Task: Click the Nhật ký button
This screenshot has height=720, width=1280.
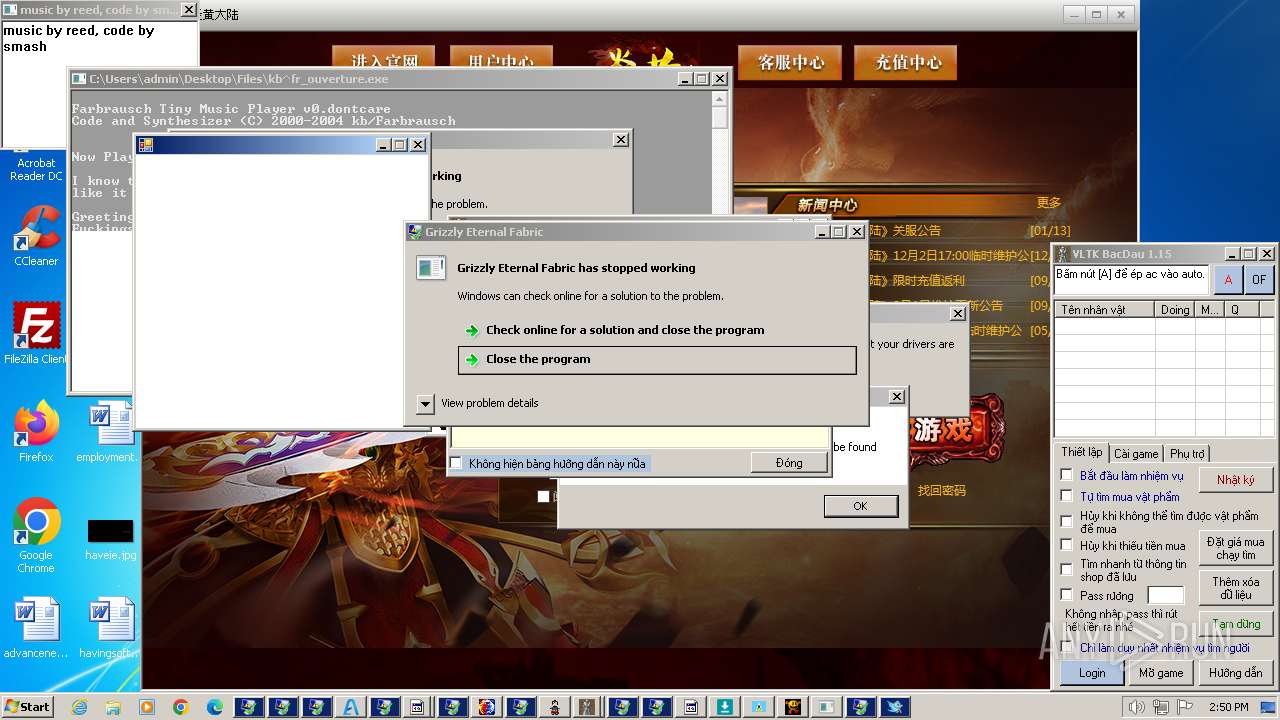Action: click(x=1236, y=480)
